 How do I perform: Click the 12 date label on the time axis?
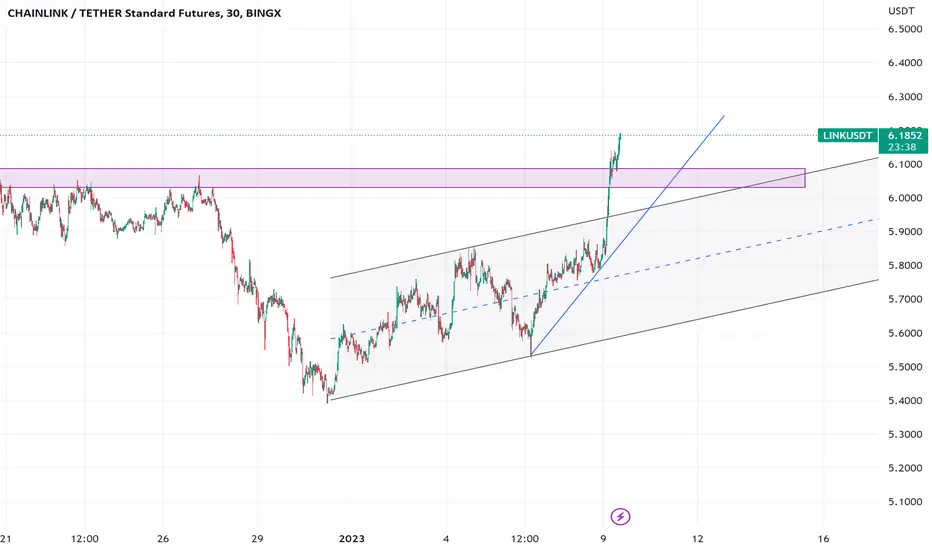697,539
